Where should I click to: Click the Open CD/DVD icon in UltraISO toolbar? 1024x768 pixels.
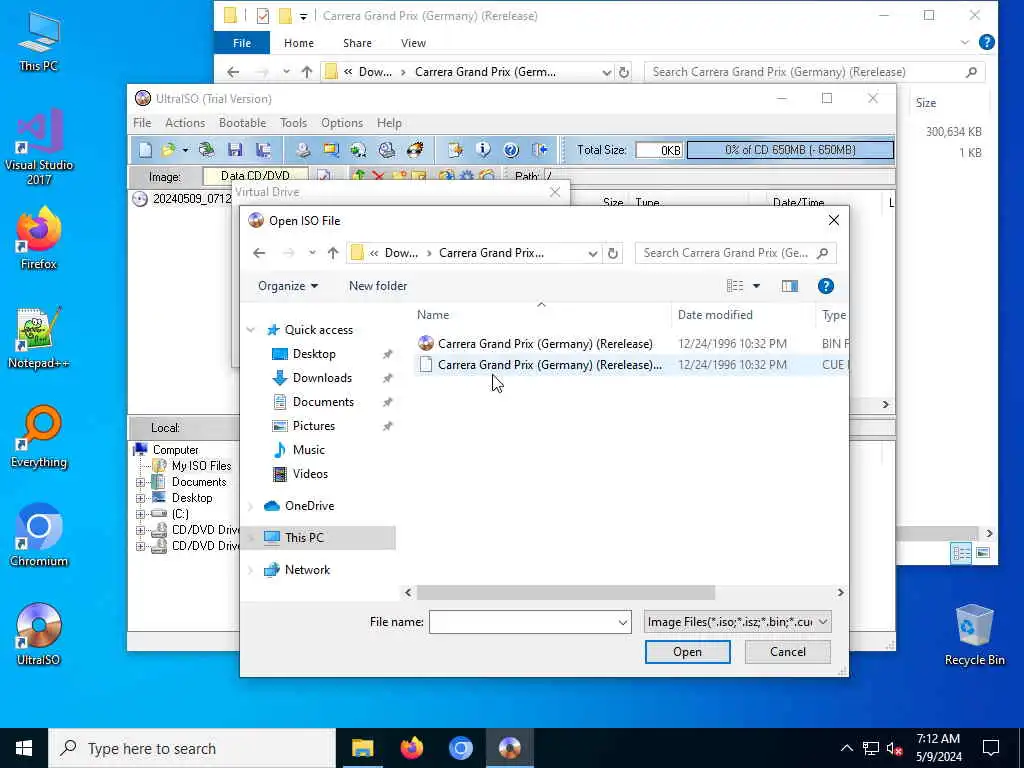tap(207, 150)
